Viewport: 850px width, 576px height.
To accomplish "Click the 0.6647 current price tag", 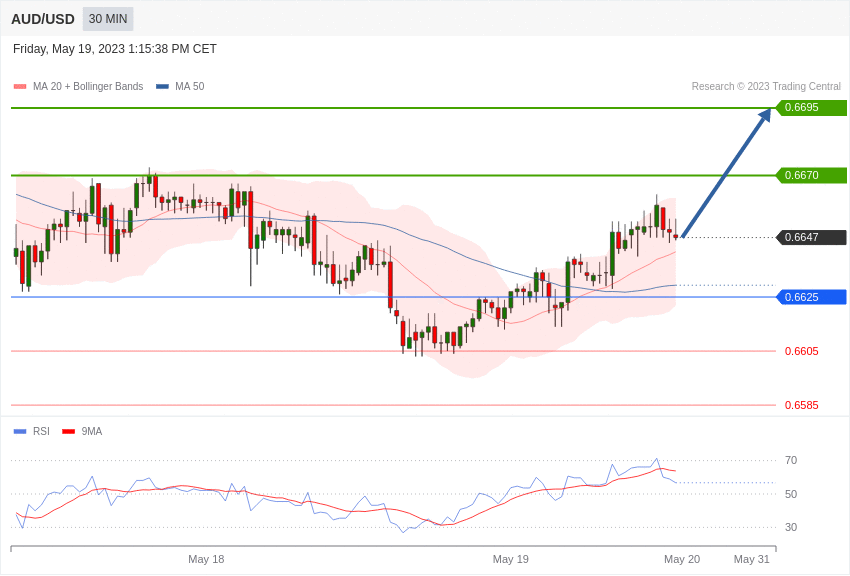I will pyautogui.click(x=811, y=237).
